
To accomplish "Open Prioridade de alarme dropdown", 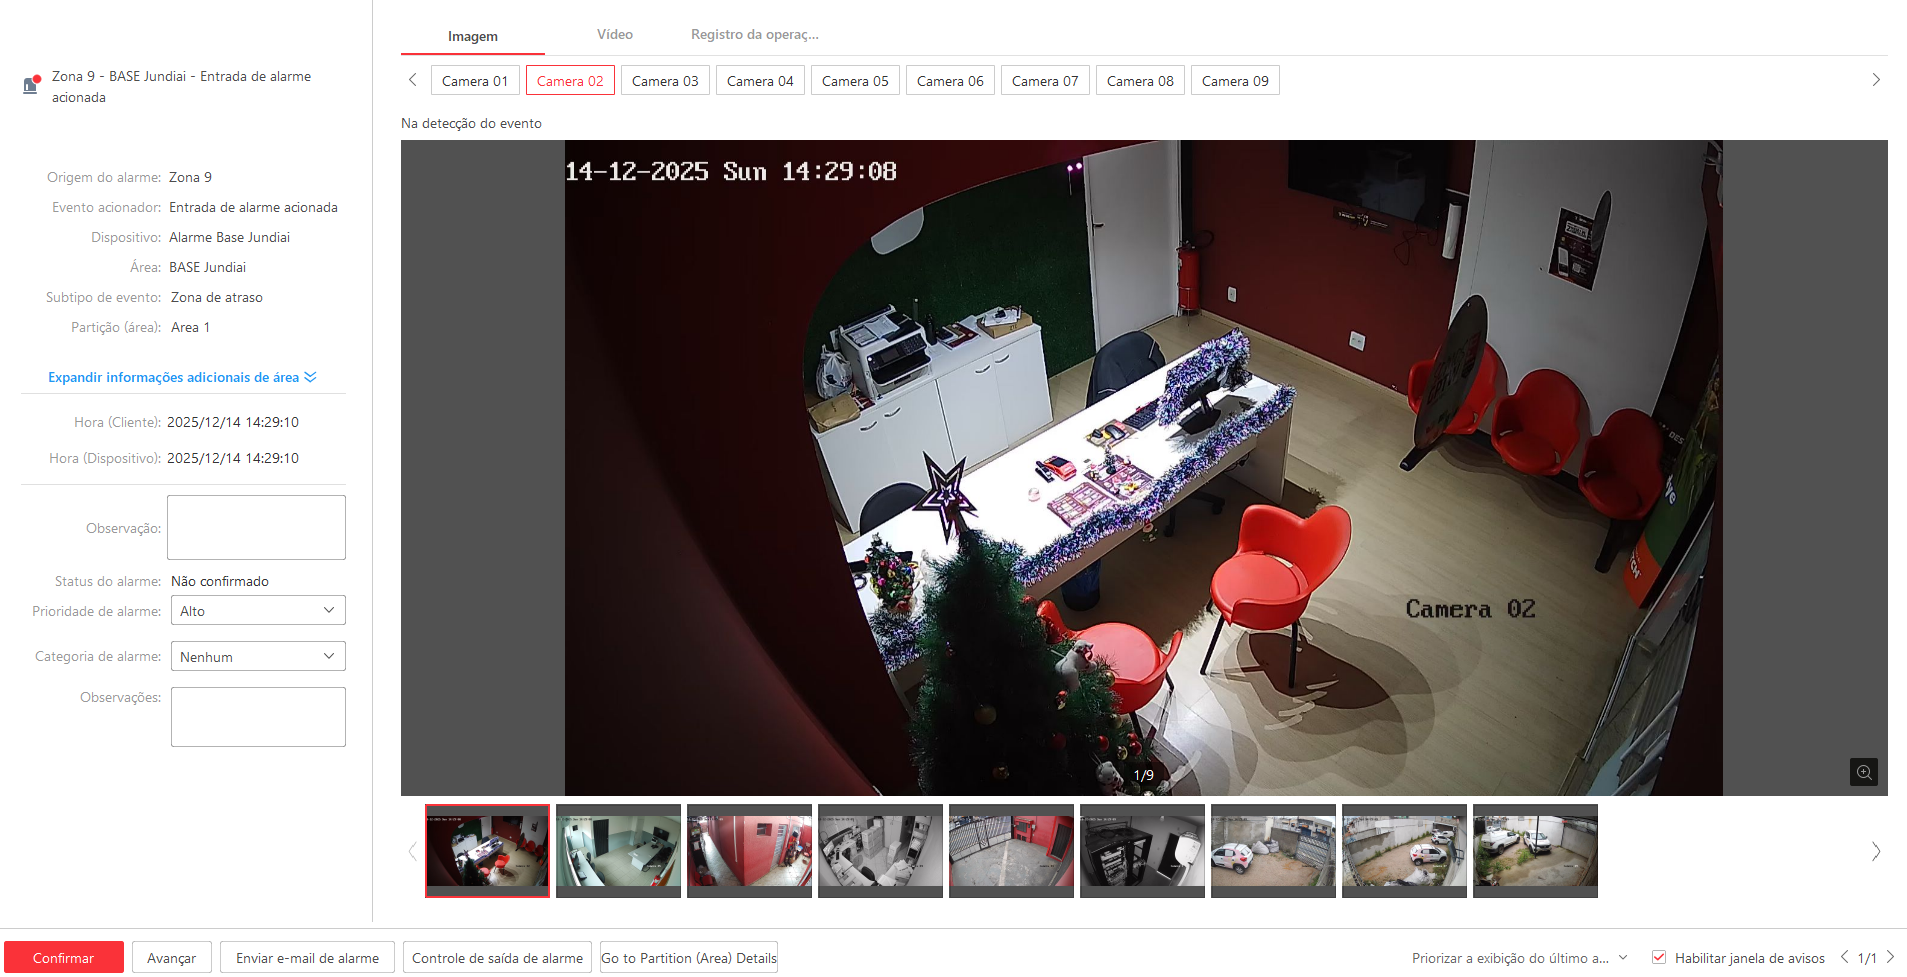I will tap(258, 611).
